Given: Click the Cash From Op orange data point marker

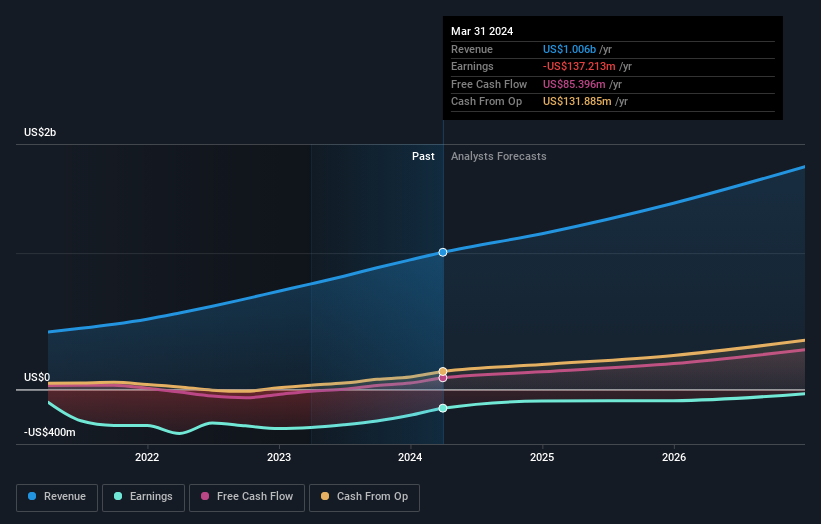Looking at the screenshot, I should point(443,371).
